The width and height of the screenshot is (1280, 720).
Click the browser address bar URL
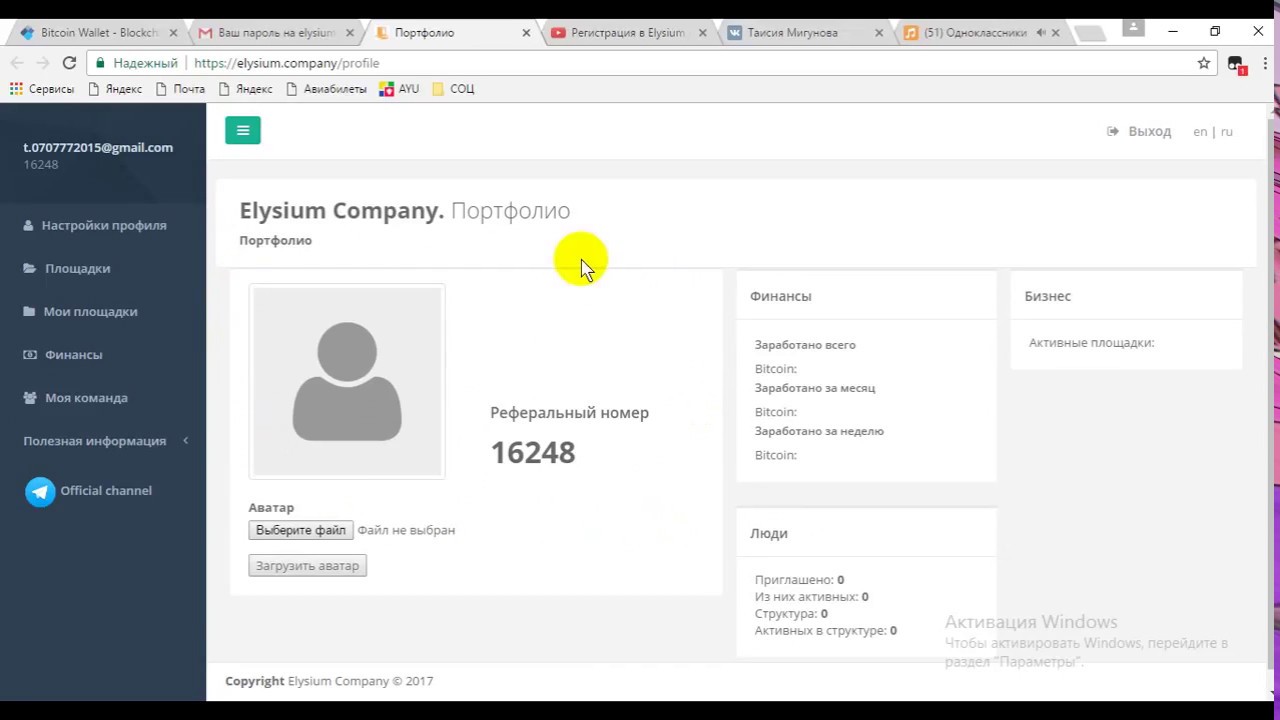coord(287,62)
